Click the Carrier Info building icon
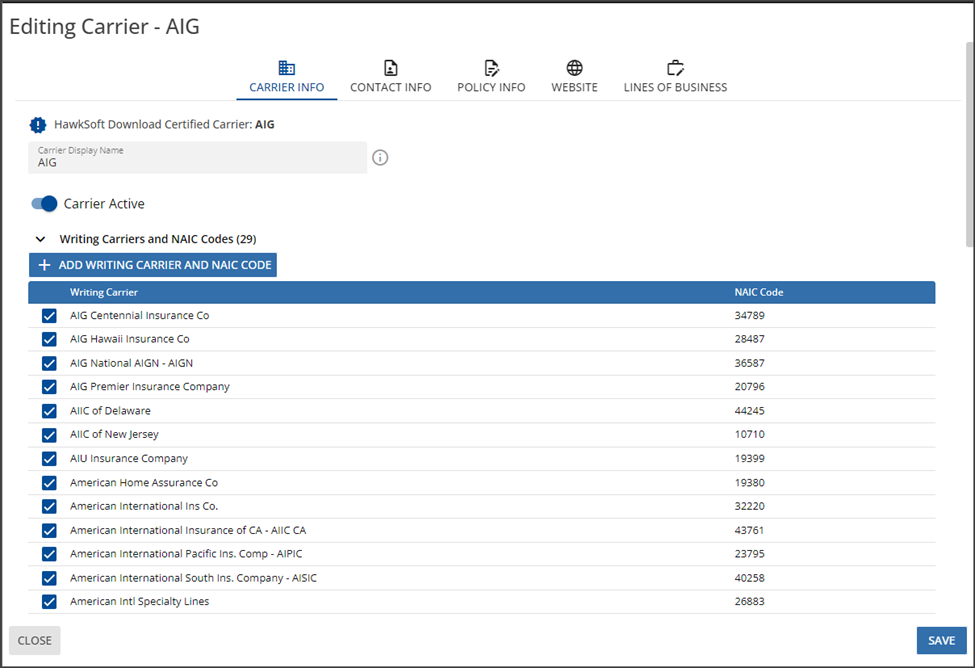Viewport: 975px width, 668px height. (x=287, y=68)
